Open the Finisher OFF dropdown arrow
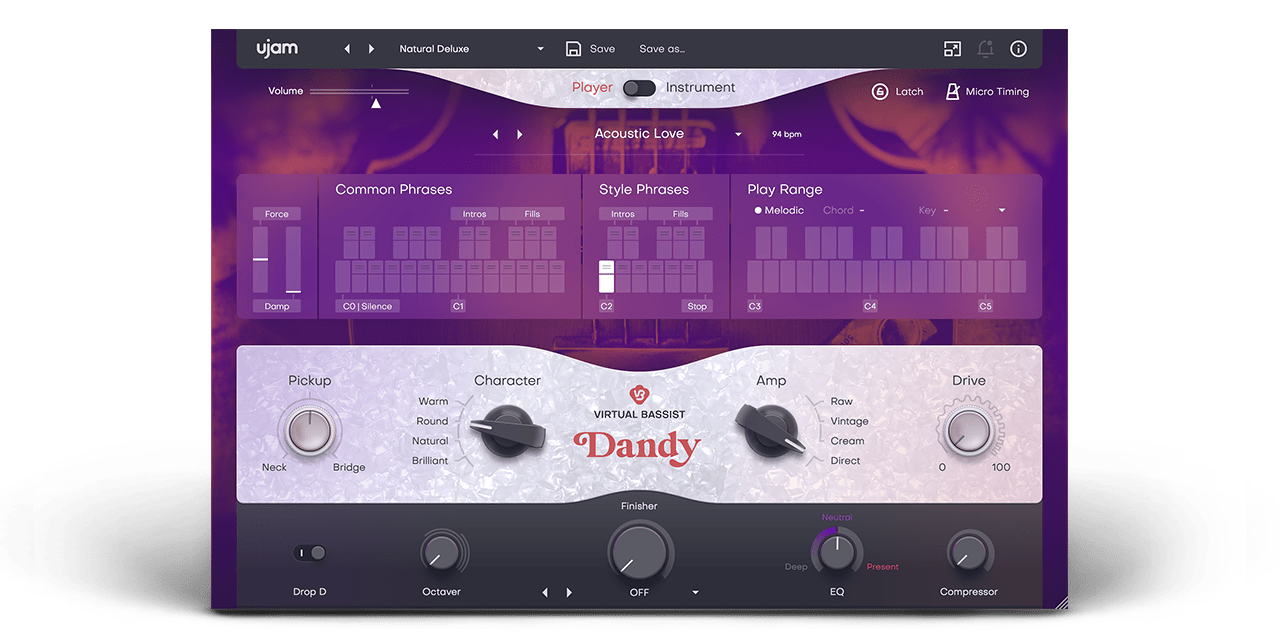Screen dimensions: 1280x640 (x=695, y=593)
